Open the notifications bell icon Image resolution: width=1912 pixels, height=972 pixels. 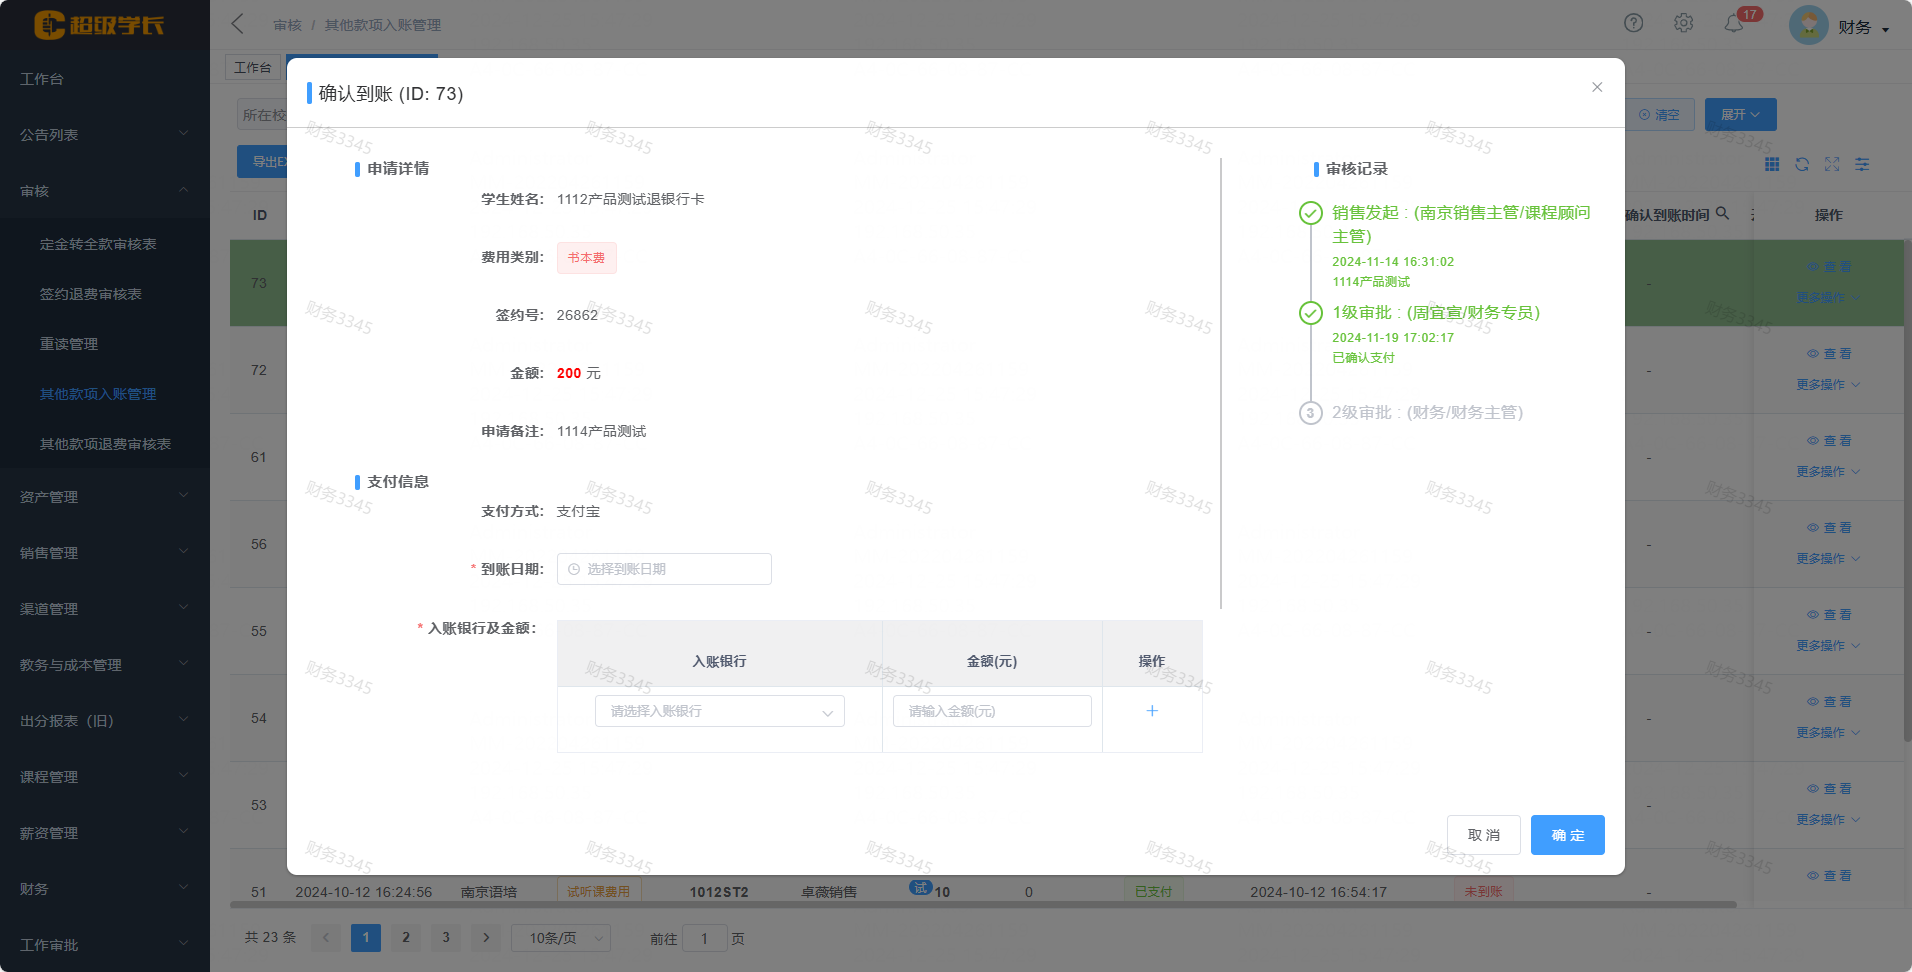point(1734,23)
